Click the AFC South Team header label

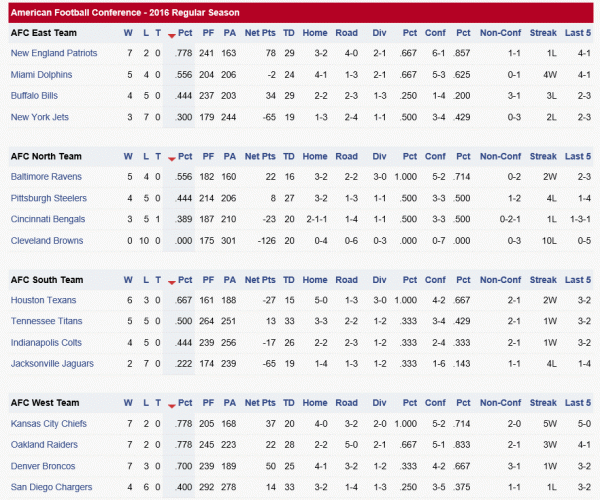(x=47, y=280)
